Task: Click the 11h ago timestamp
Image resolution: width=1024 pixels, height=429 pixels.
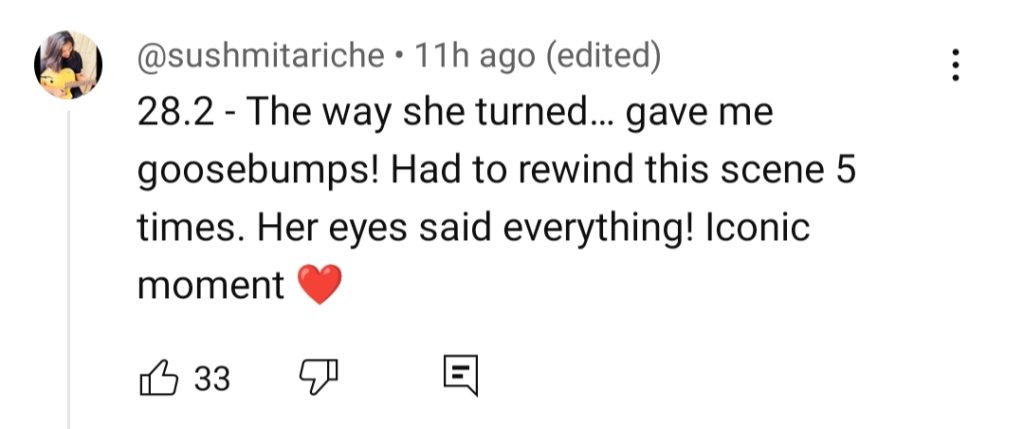Action: coord(475,57)
